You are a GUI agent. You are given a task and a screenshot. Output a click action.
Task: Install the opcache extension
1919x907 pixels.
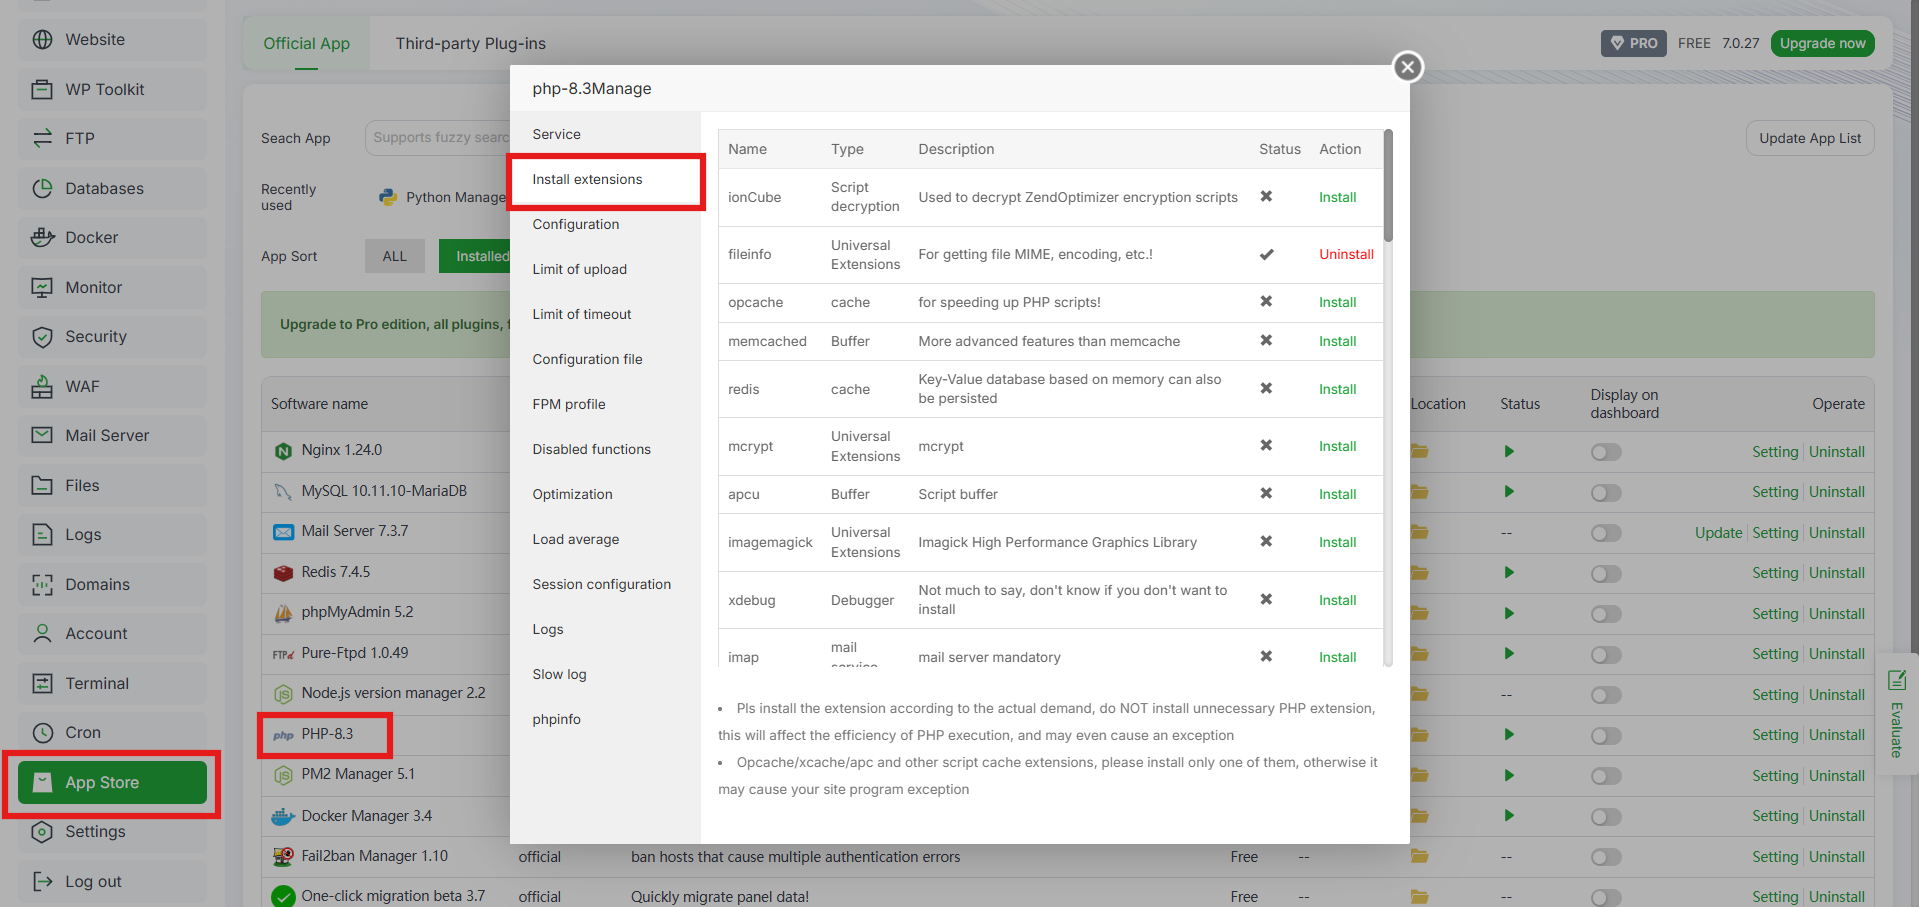coord(1337,302)
